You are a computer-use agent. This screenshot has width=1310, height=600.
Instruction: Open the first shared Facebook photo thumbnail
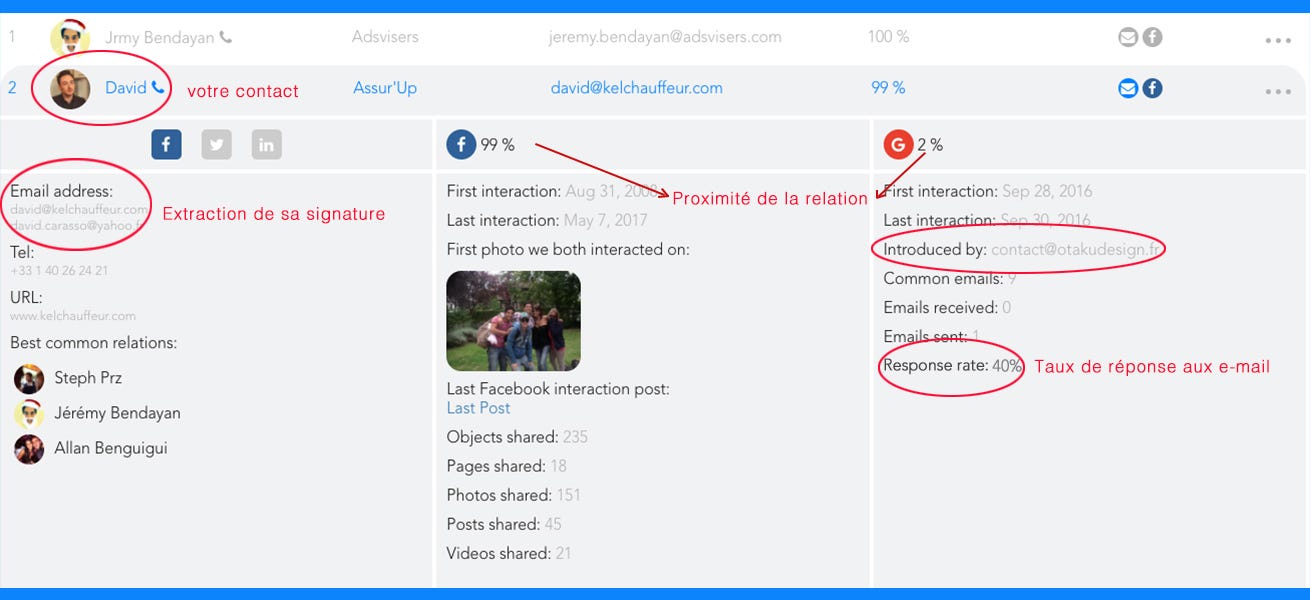point(513,321)
